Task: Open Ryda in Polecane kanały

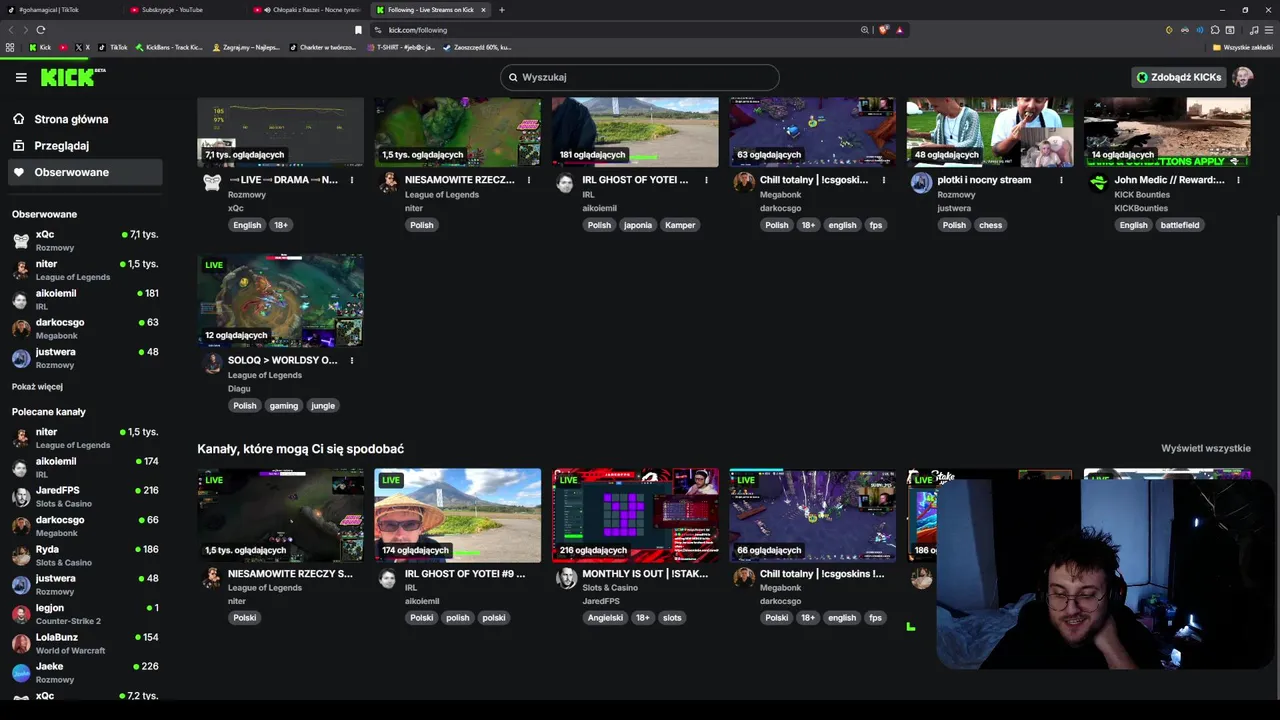Action: [85, 555]
